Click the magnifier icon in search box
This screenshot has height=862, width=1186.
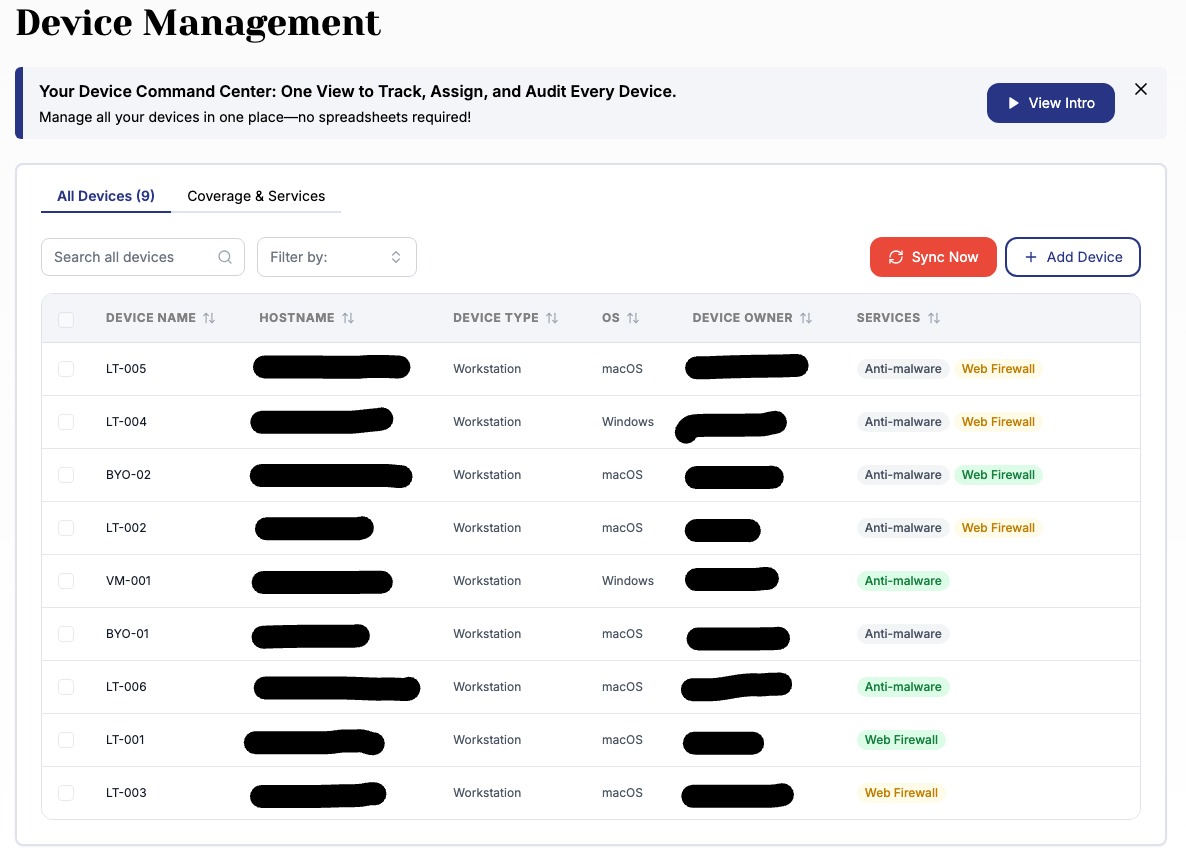(225, 257)
